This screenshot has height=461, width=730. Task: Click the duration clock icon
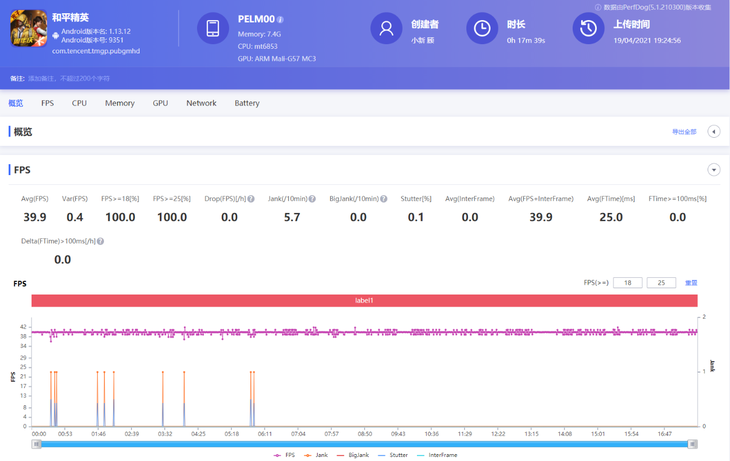pyautogui.click(x=482, y=29)
